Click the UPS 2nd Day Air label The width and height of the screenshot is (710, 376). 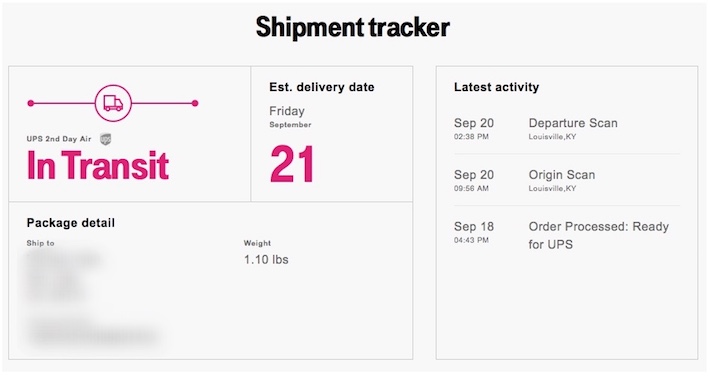59,139
